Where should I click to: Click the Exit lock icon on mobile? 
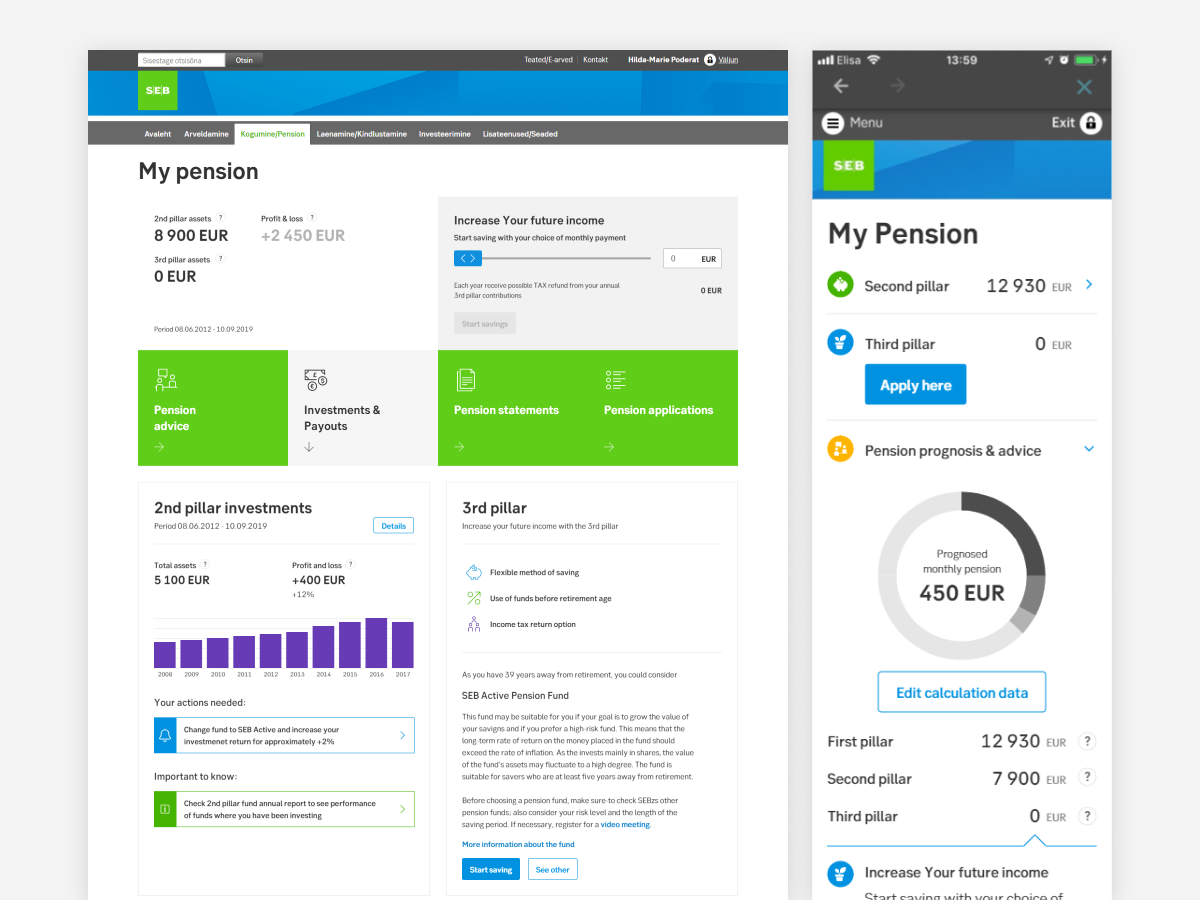[1091, 123]
